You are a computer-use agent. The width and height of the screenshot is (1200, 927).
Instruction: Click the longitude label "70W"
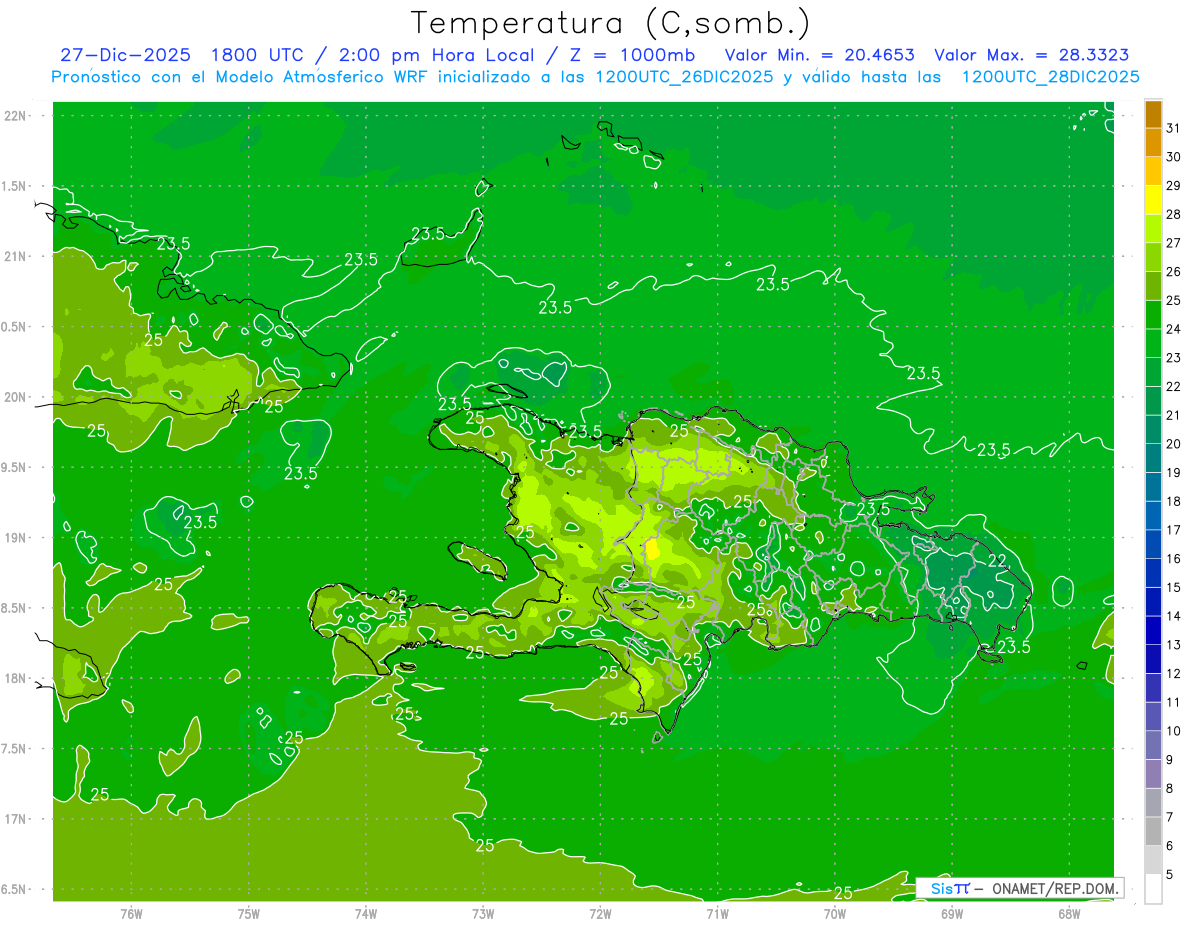[835, 913]
